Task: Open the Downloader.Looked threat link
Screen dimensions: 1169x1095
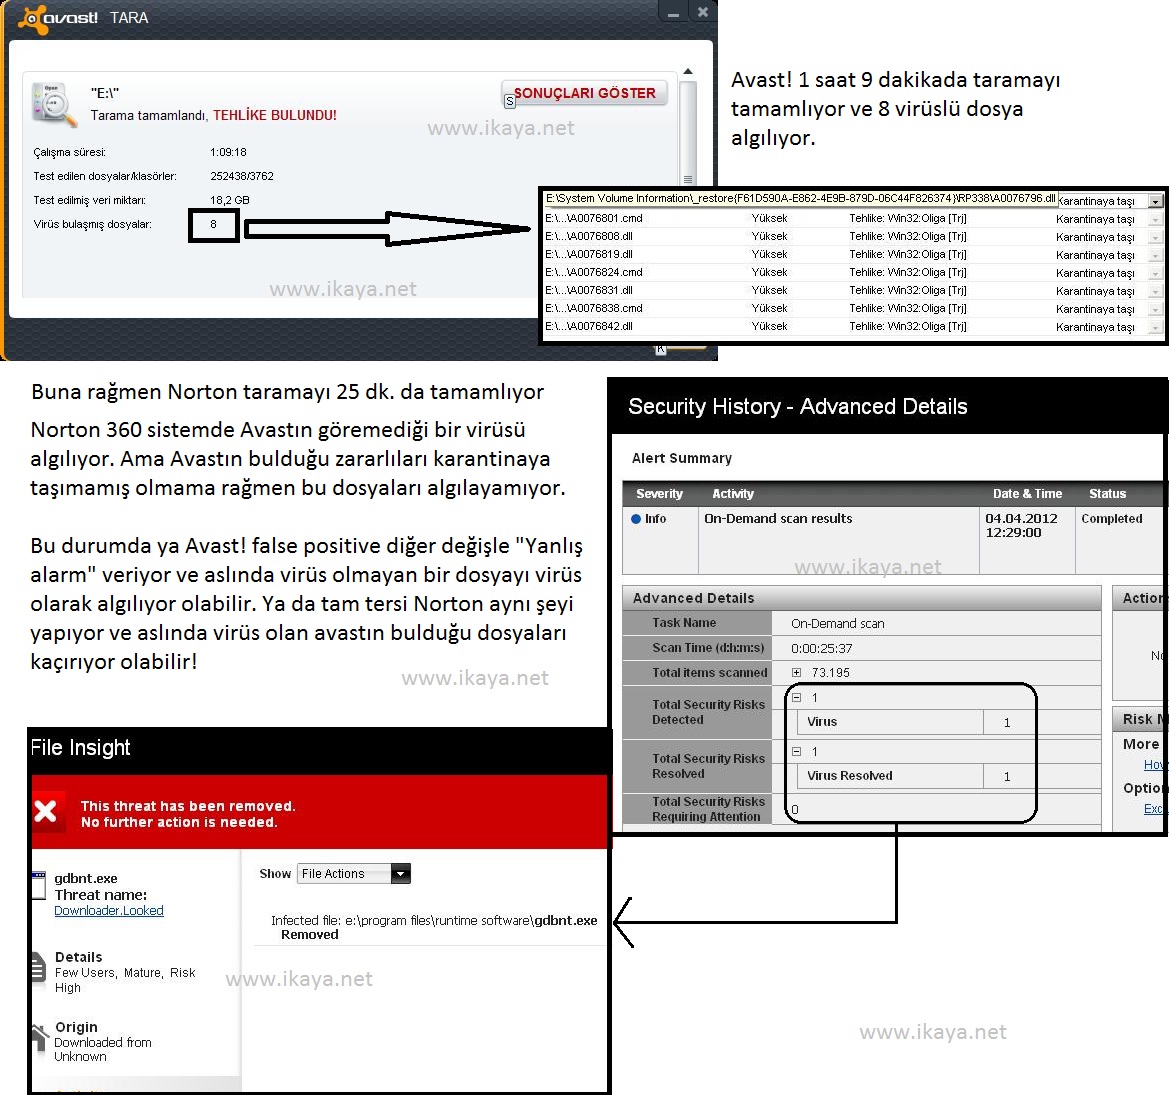Action: 109,911
